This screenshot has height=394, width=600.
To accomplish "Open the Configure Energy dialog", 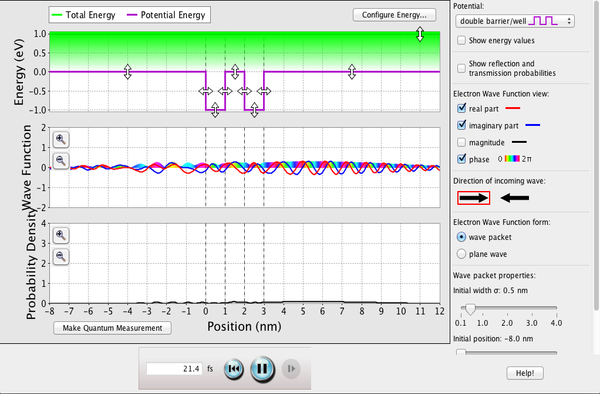I will pos(394,15).
